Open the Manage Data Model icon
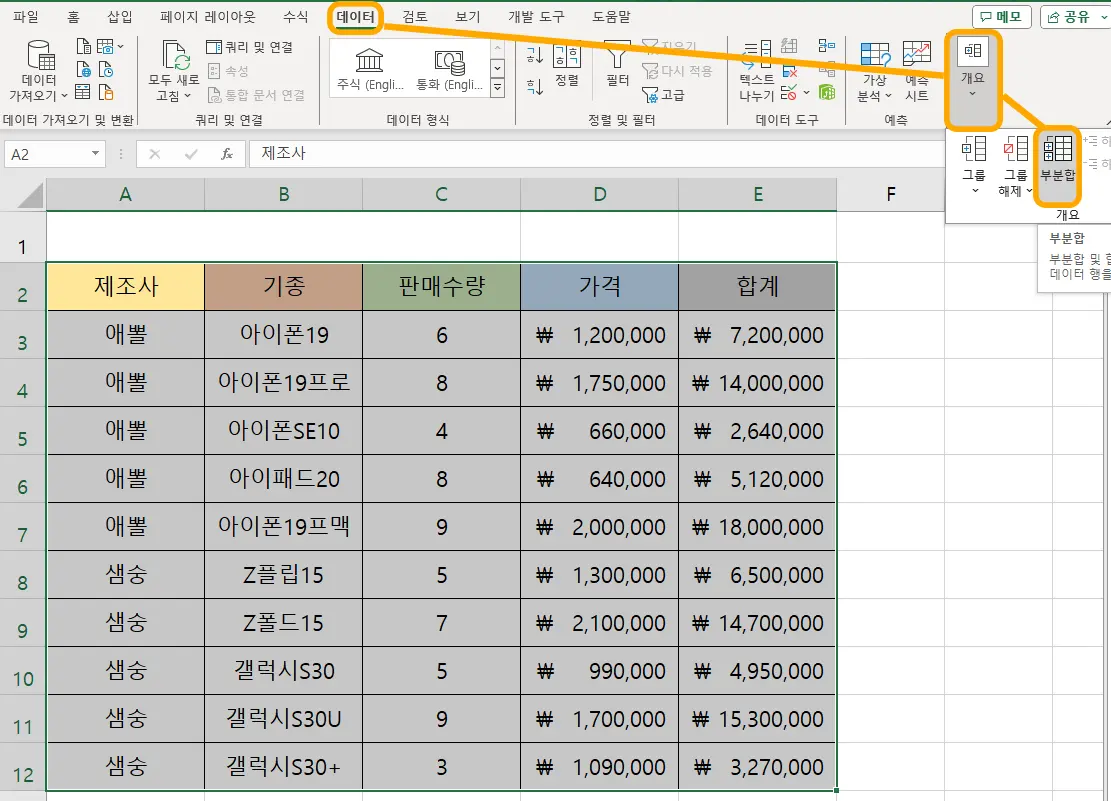This screenshot has height=801, width=1111. pos(826,92)
